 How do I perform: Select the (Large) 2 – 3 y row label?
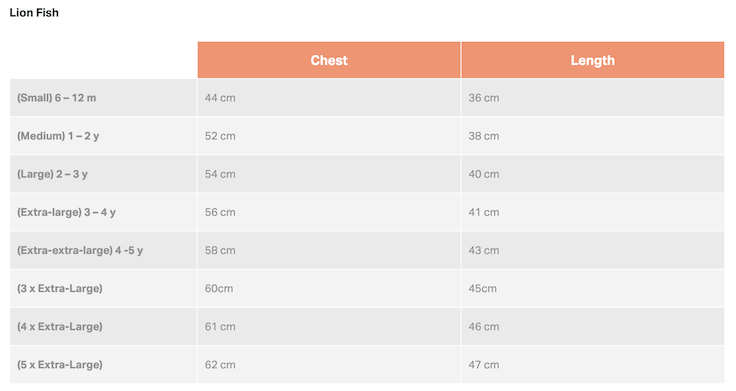tap(53, 174)
